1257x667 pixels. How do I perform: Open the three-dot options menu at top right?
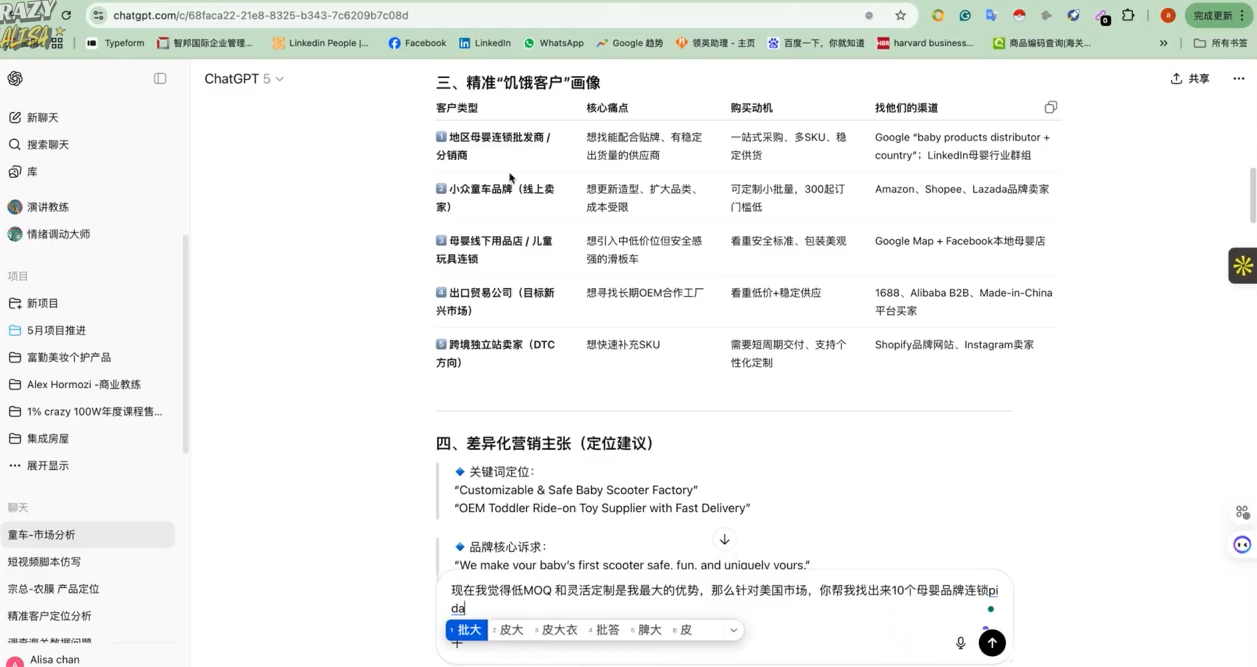[1238, 78]
